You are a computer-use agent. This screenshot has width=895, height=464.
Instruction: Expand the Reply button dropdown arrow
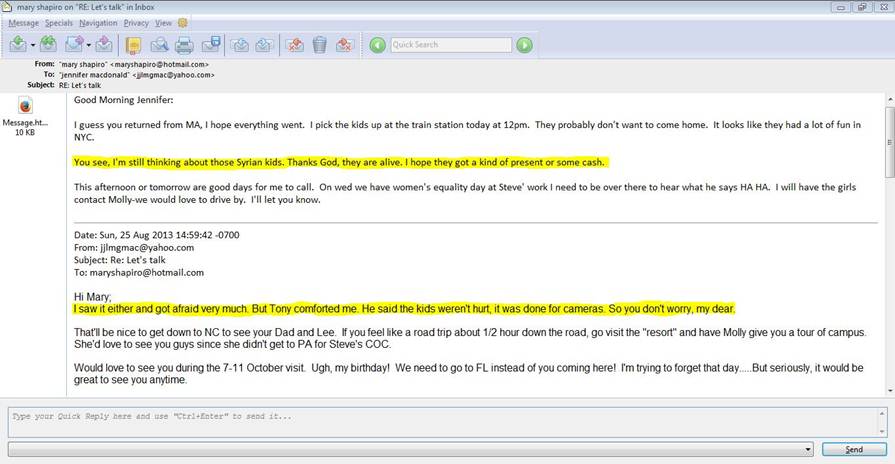point(32,45)
